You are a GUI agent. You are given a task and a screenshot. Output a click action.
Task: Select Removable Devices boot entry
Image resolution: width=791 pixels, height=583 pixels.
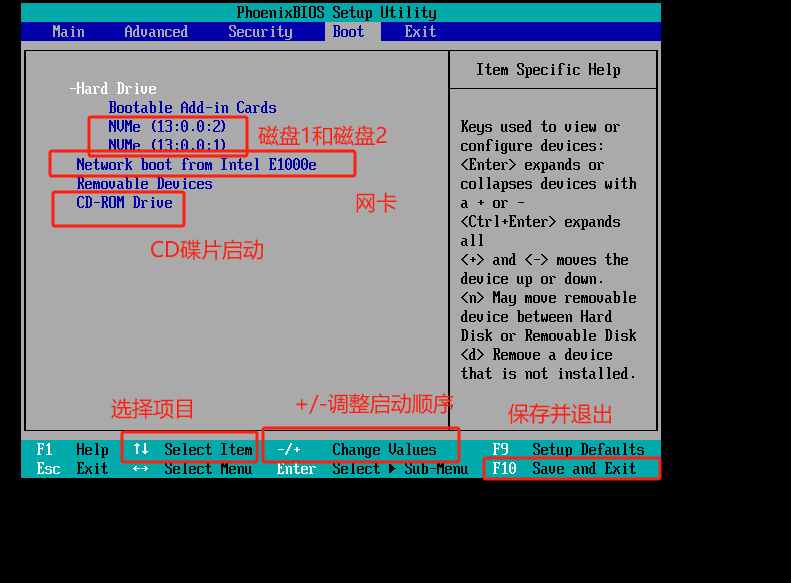[x=144, y=184]
